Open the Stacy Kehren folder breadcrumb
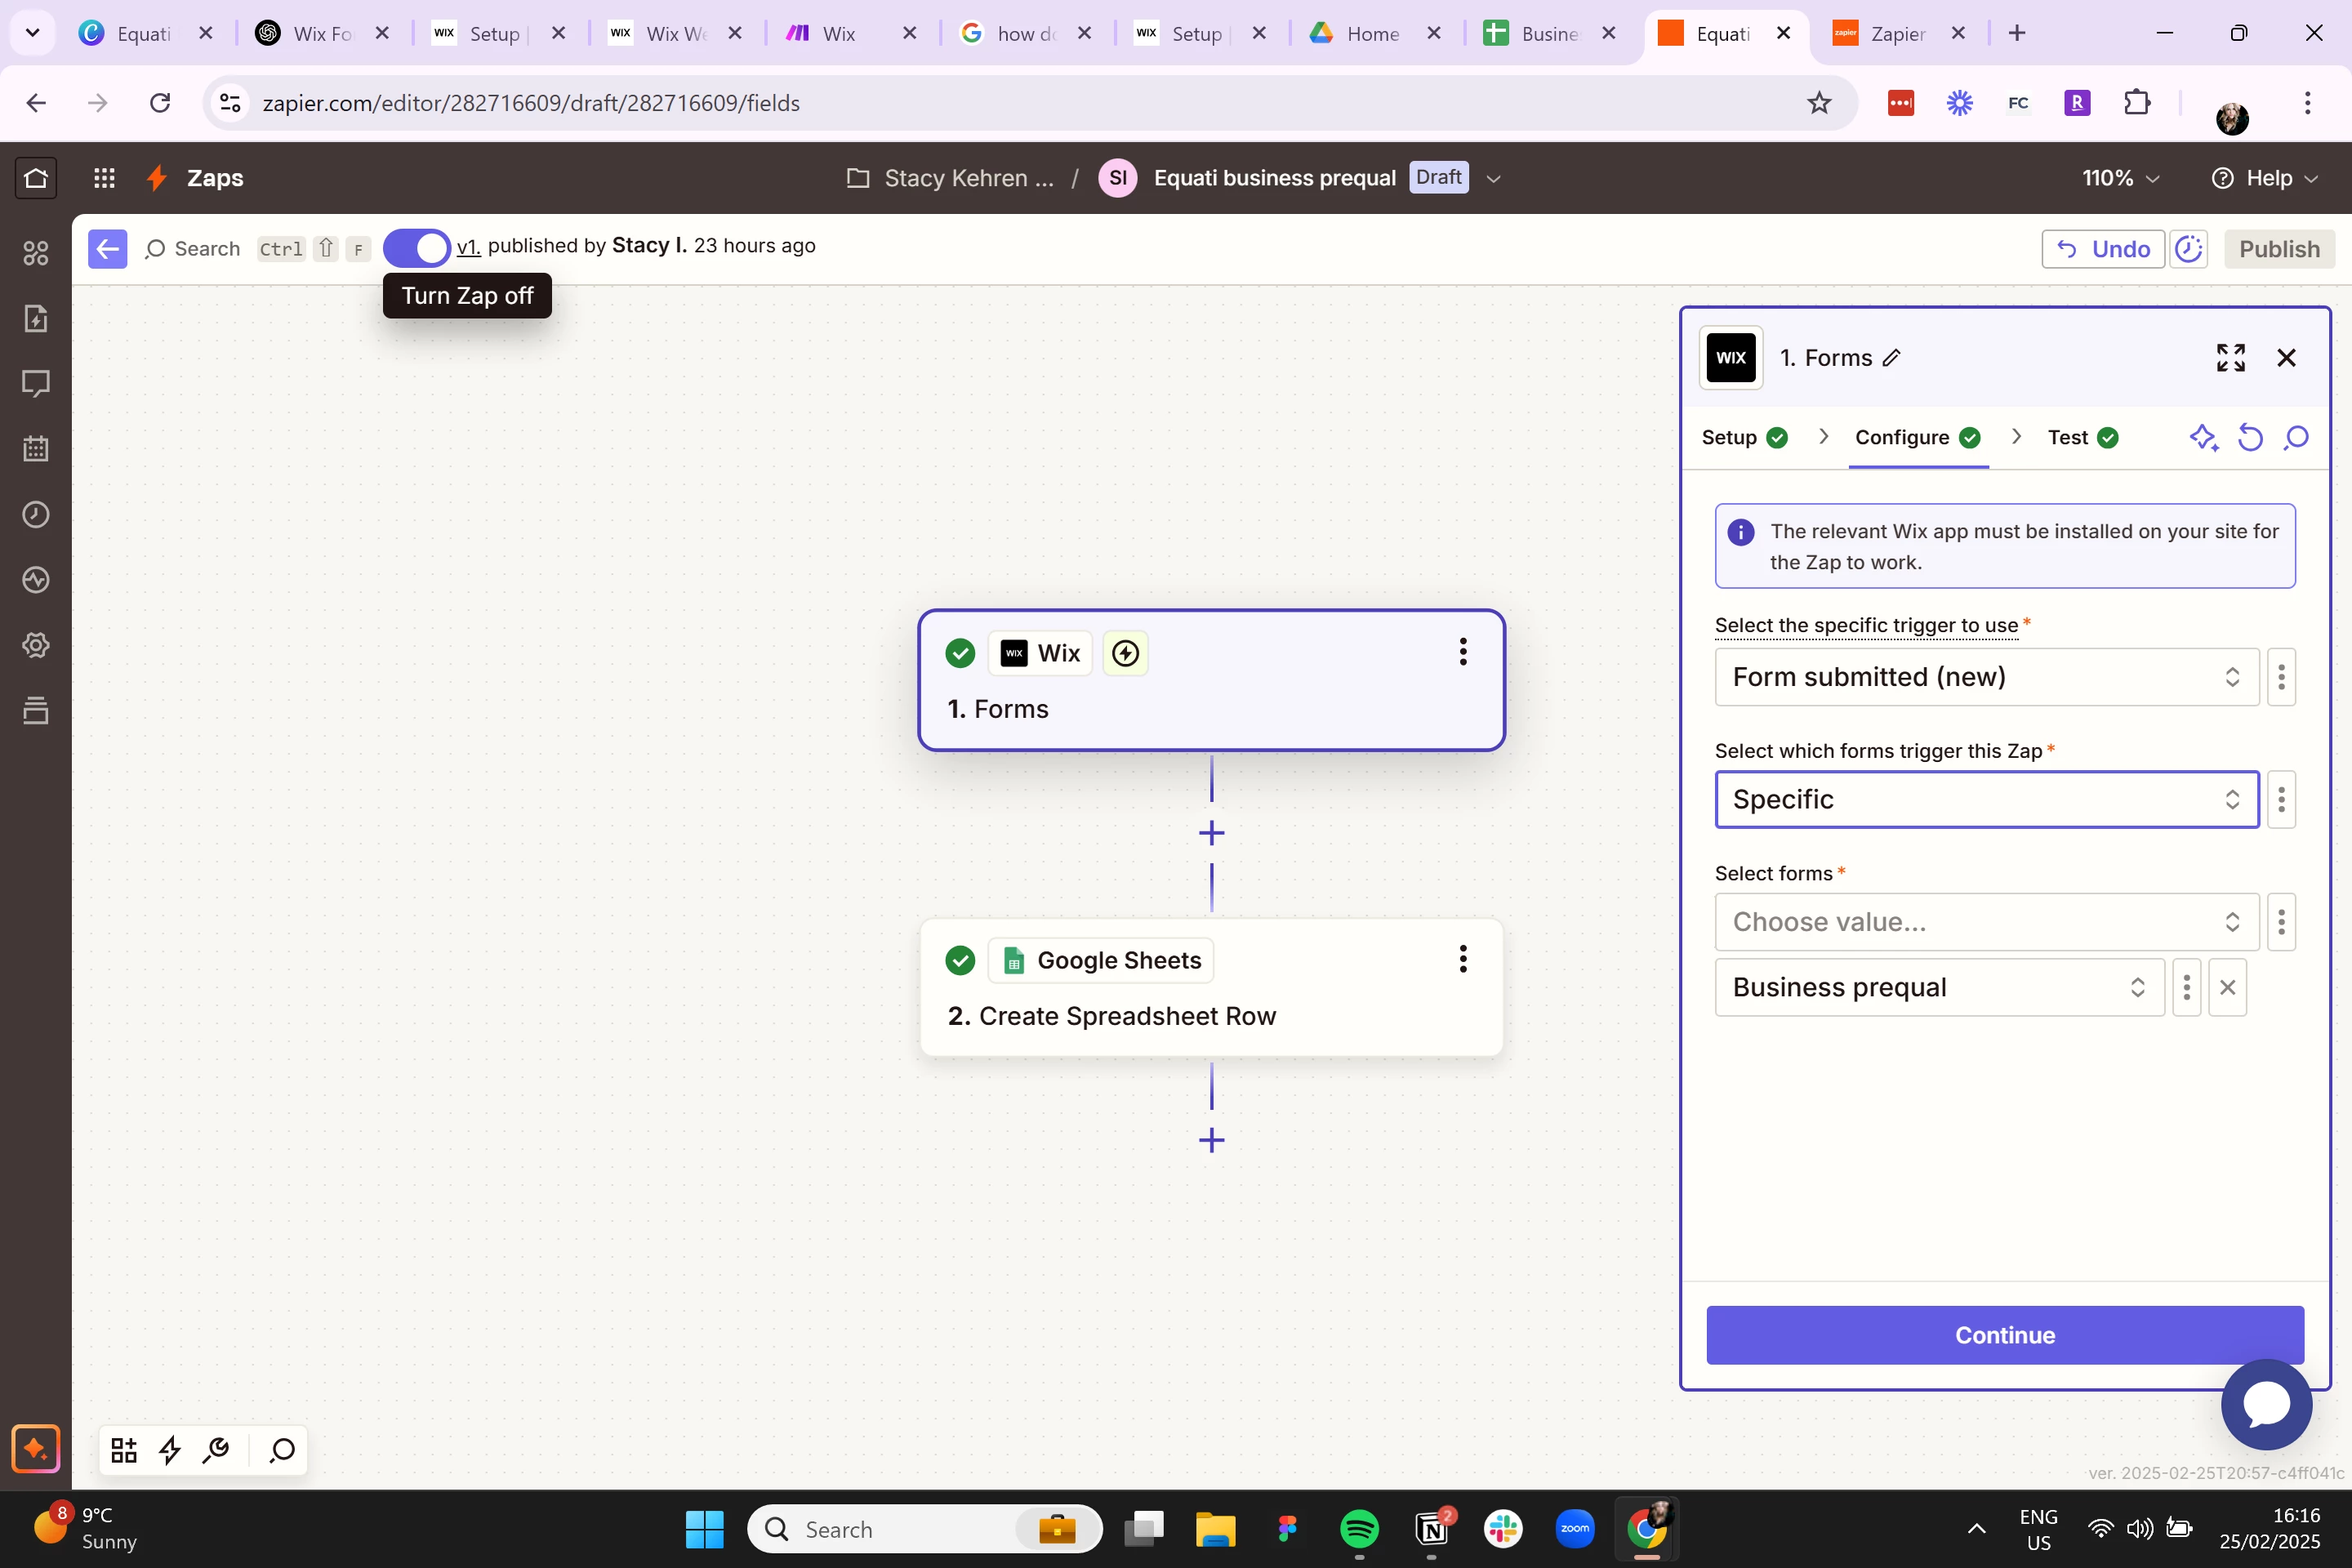Image resolution: width=2352 pixels, height=1568 pixels. pos(950,178)
